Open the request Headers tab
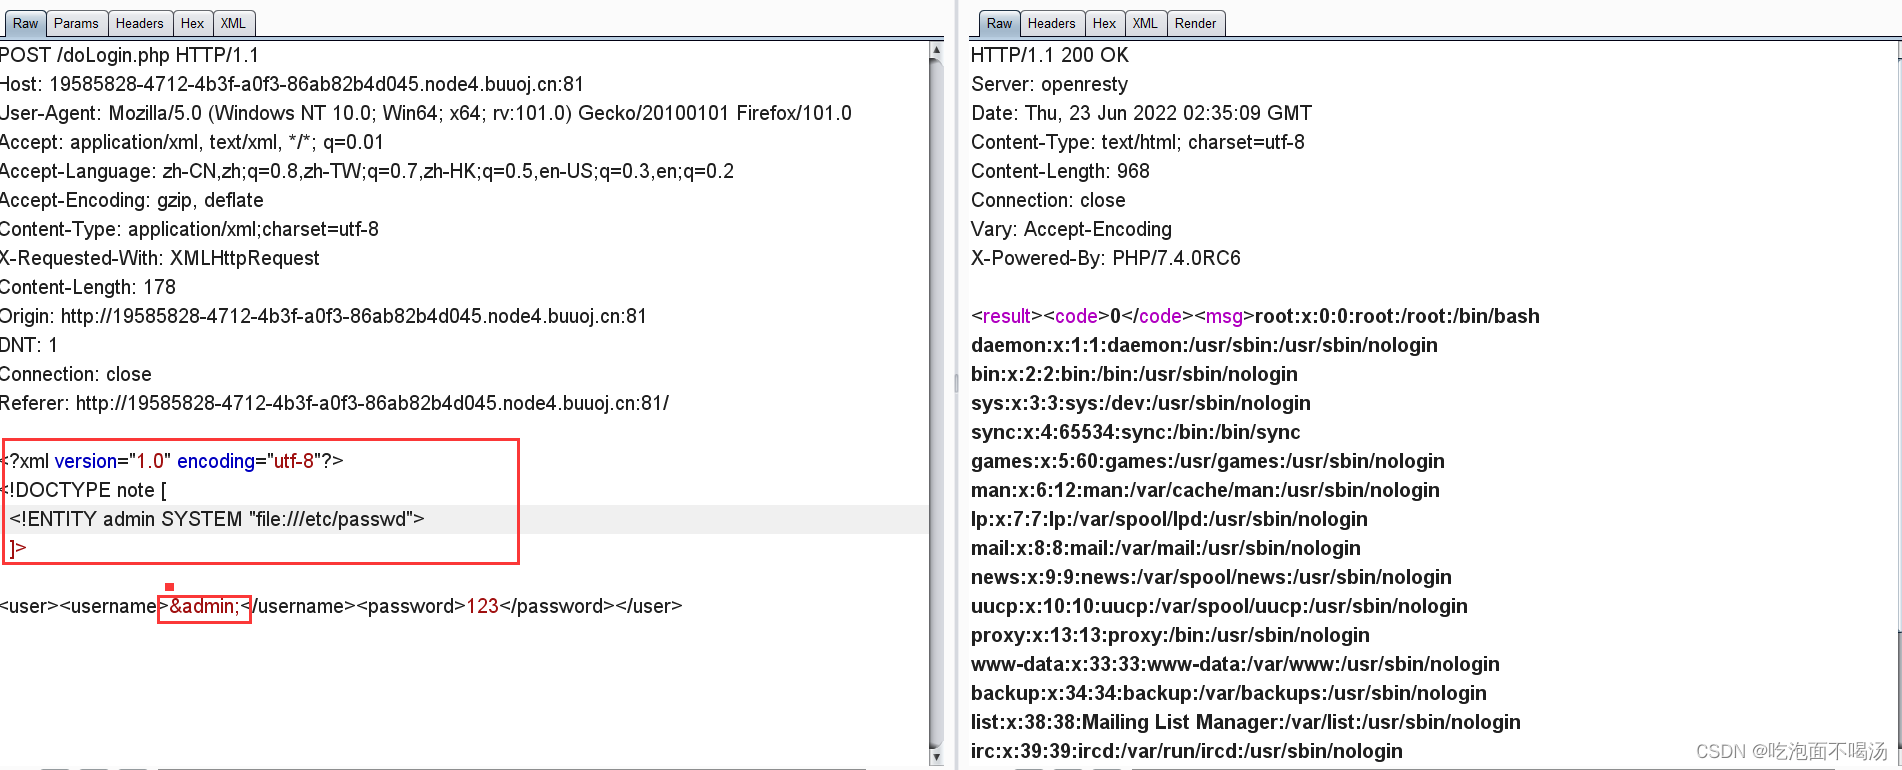This screenshot has height=770, width=1902. (x=139, y=23)
